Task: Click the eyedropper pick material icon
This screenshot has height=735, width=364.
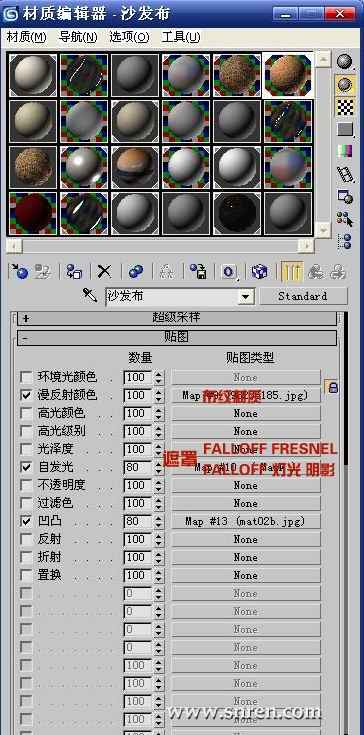Action: pyautogui.click(x=90, y=295)
